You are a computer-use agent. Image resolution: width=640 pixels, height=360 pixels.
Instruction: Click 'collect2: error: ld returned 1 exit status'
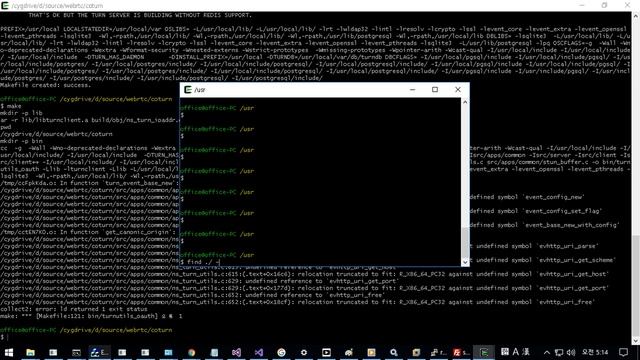pyautogui.click(x=74, y=309)
